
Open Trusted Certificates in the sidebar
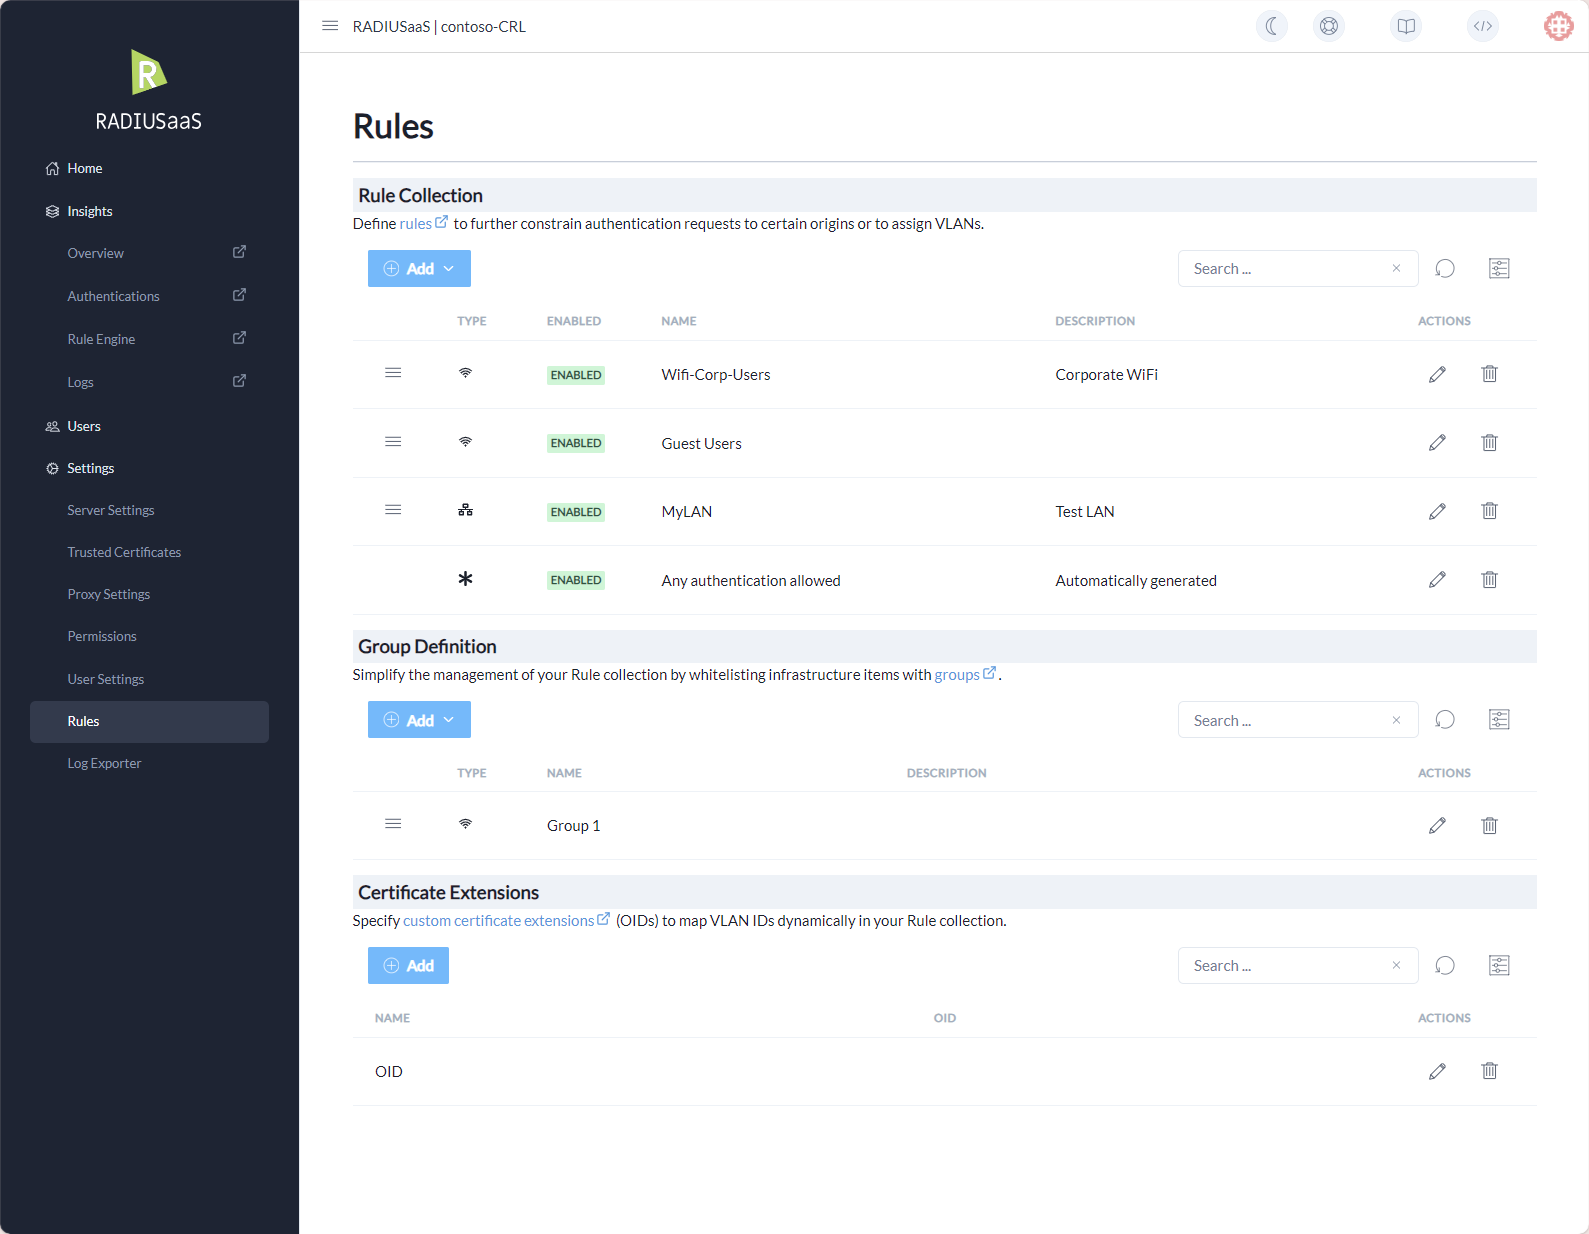click(124, 552)
